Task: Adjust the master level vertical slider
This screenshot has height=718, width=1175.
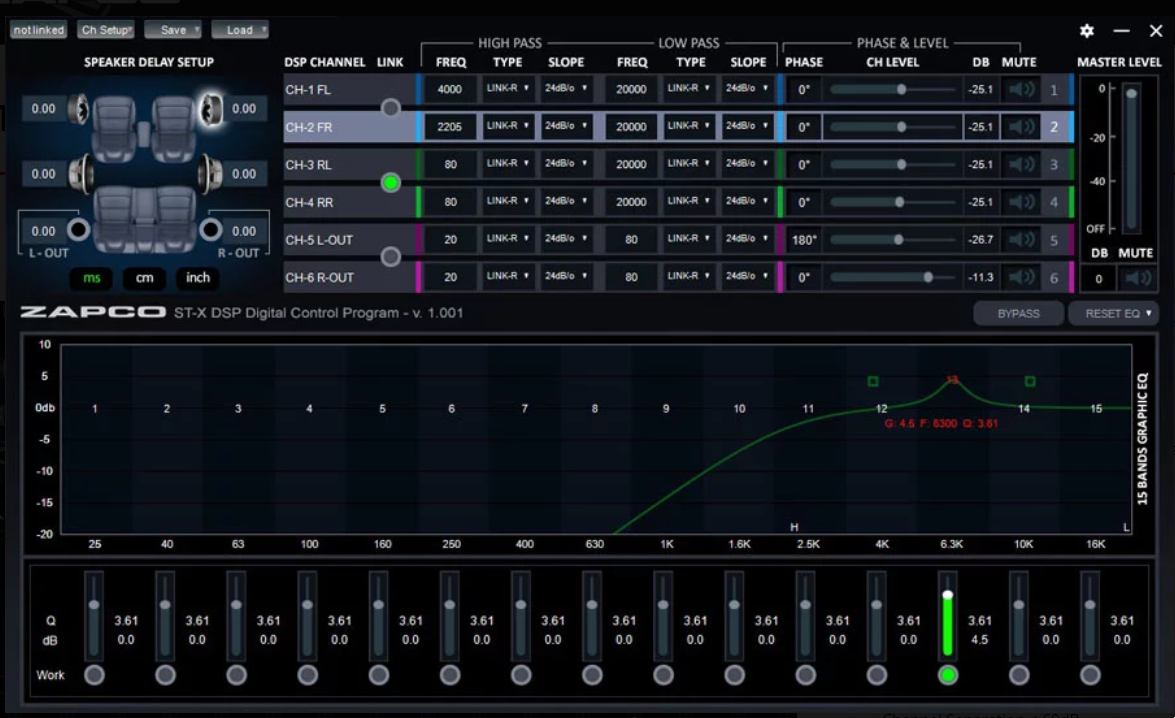Action: (1132, 157)
